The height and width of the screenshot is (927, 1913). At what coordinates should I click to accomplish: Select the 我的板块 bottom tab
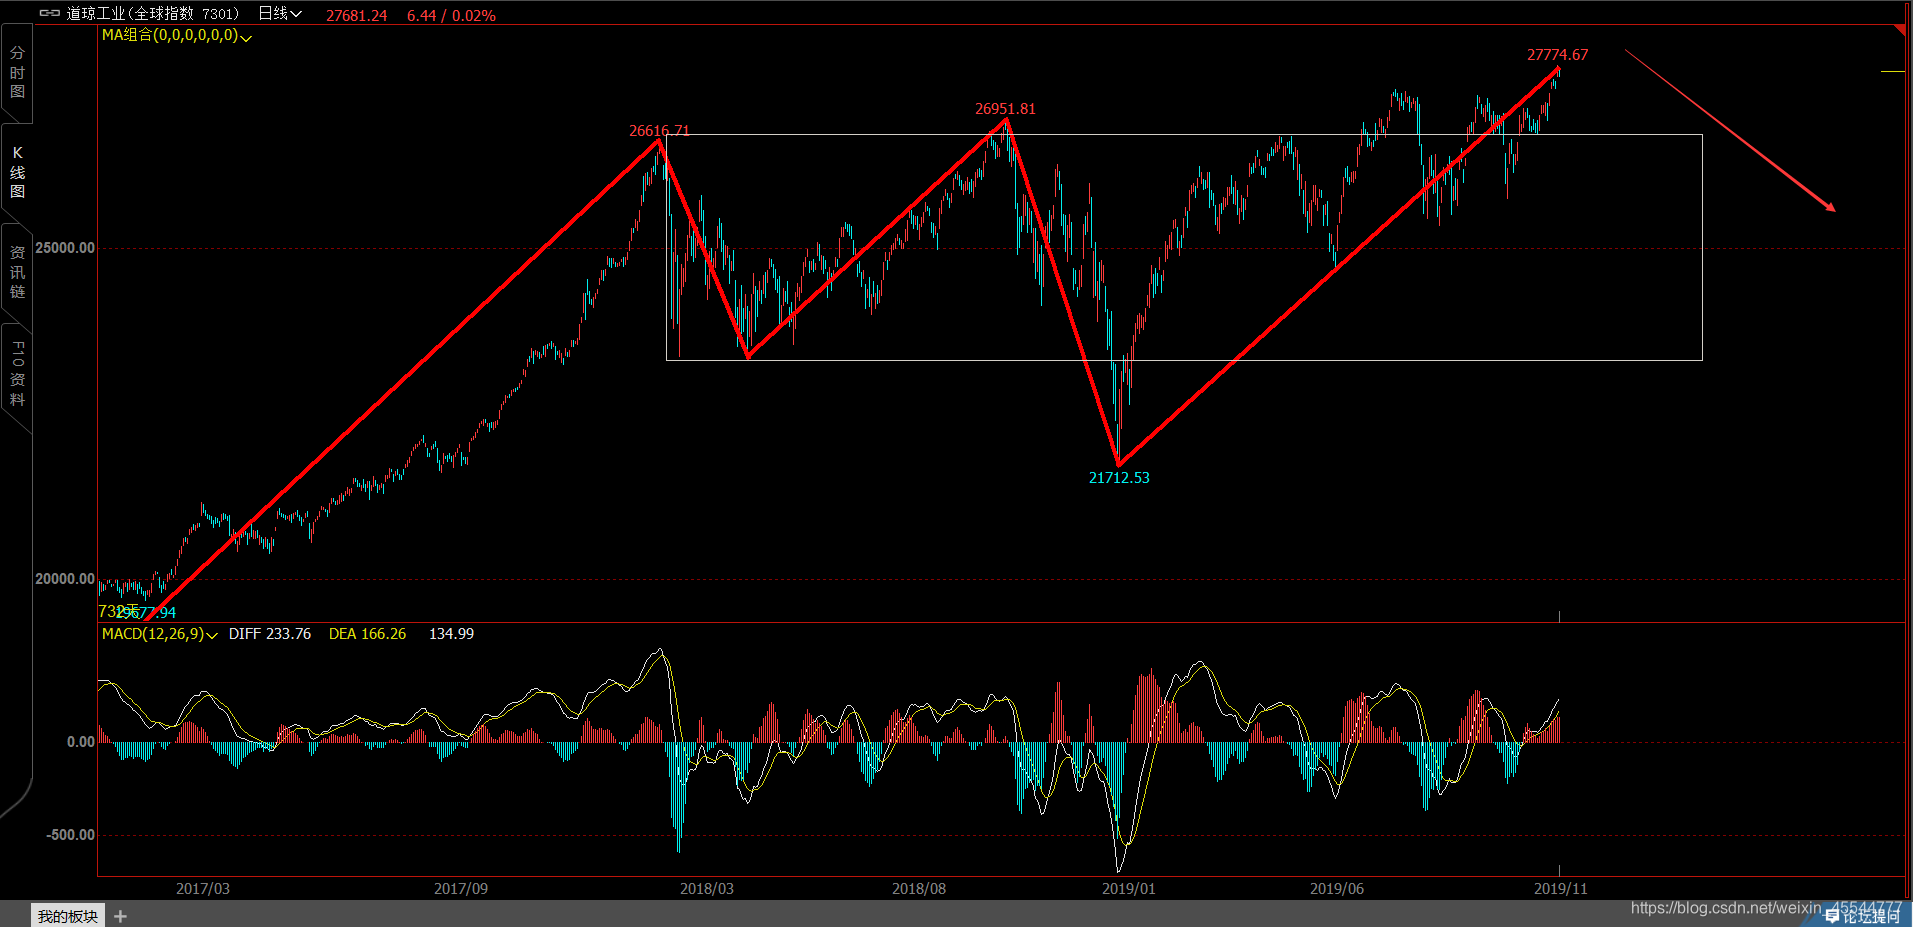68,916
